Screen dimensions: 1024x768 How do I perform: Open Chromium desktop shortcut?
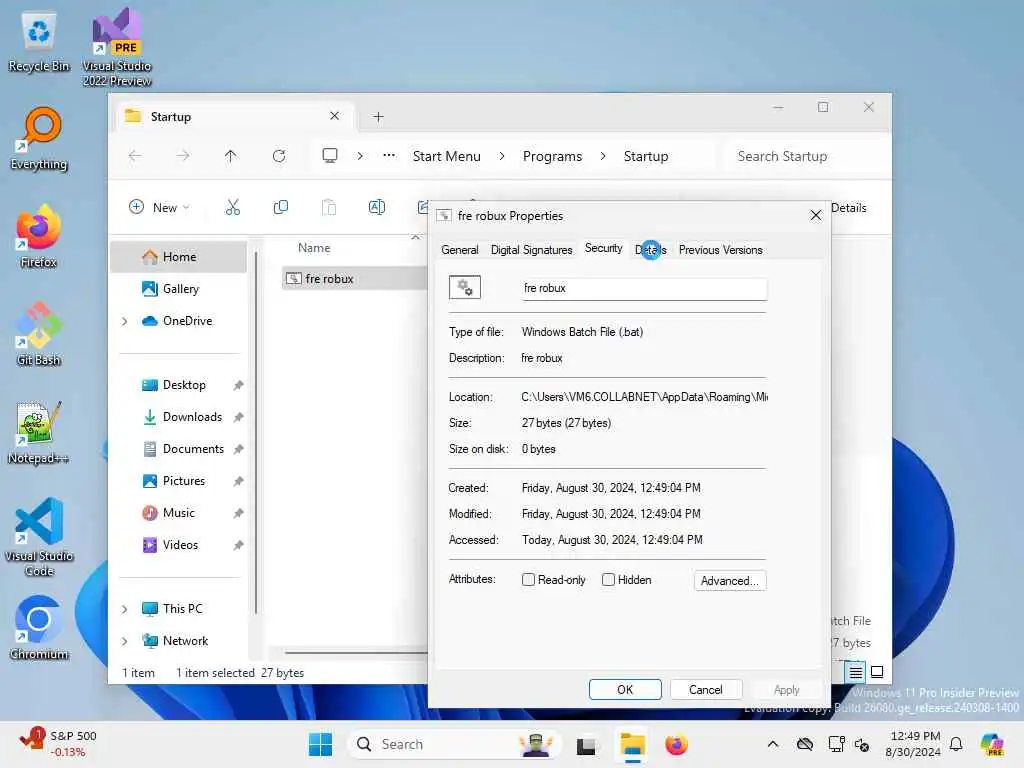(x=39, y=628)
